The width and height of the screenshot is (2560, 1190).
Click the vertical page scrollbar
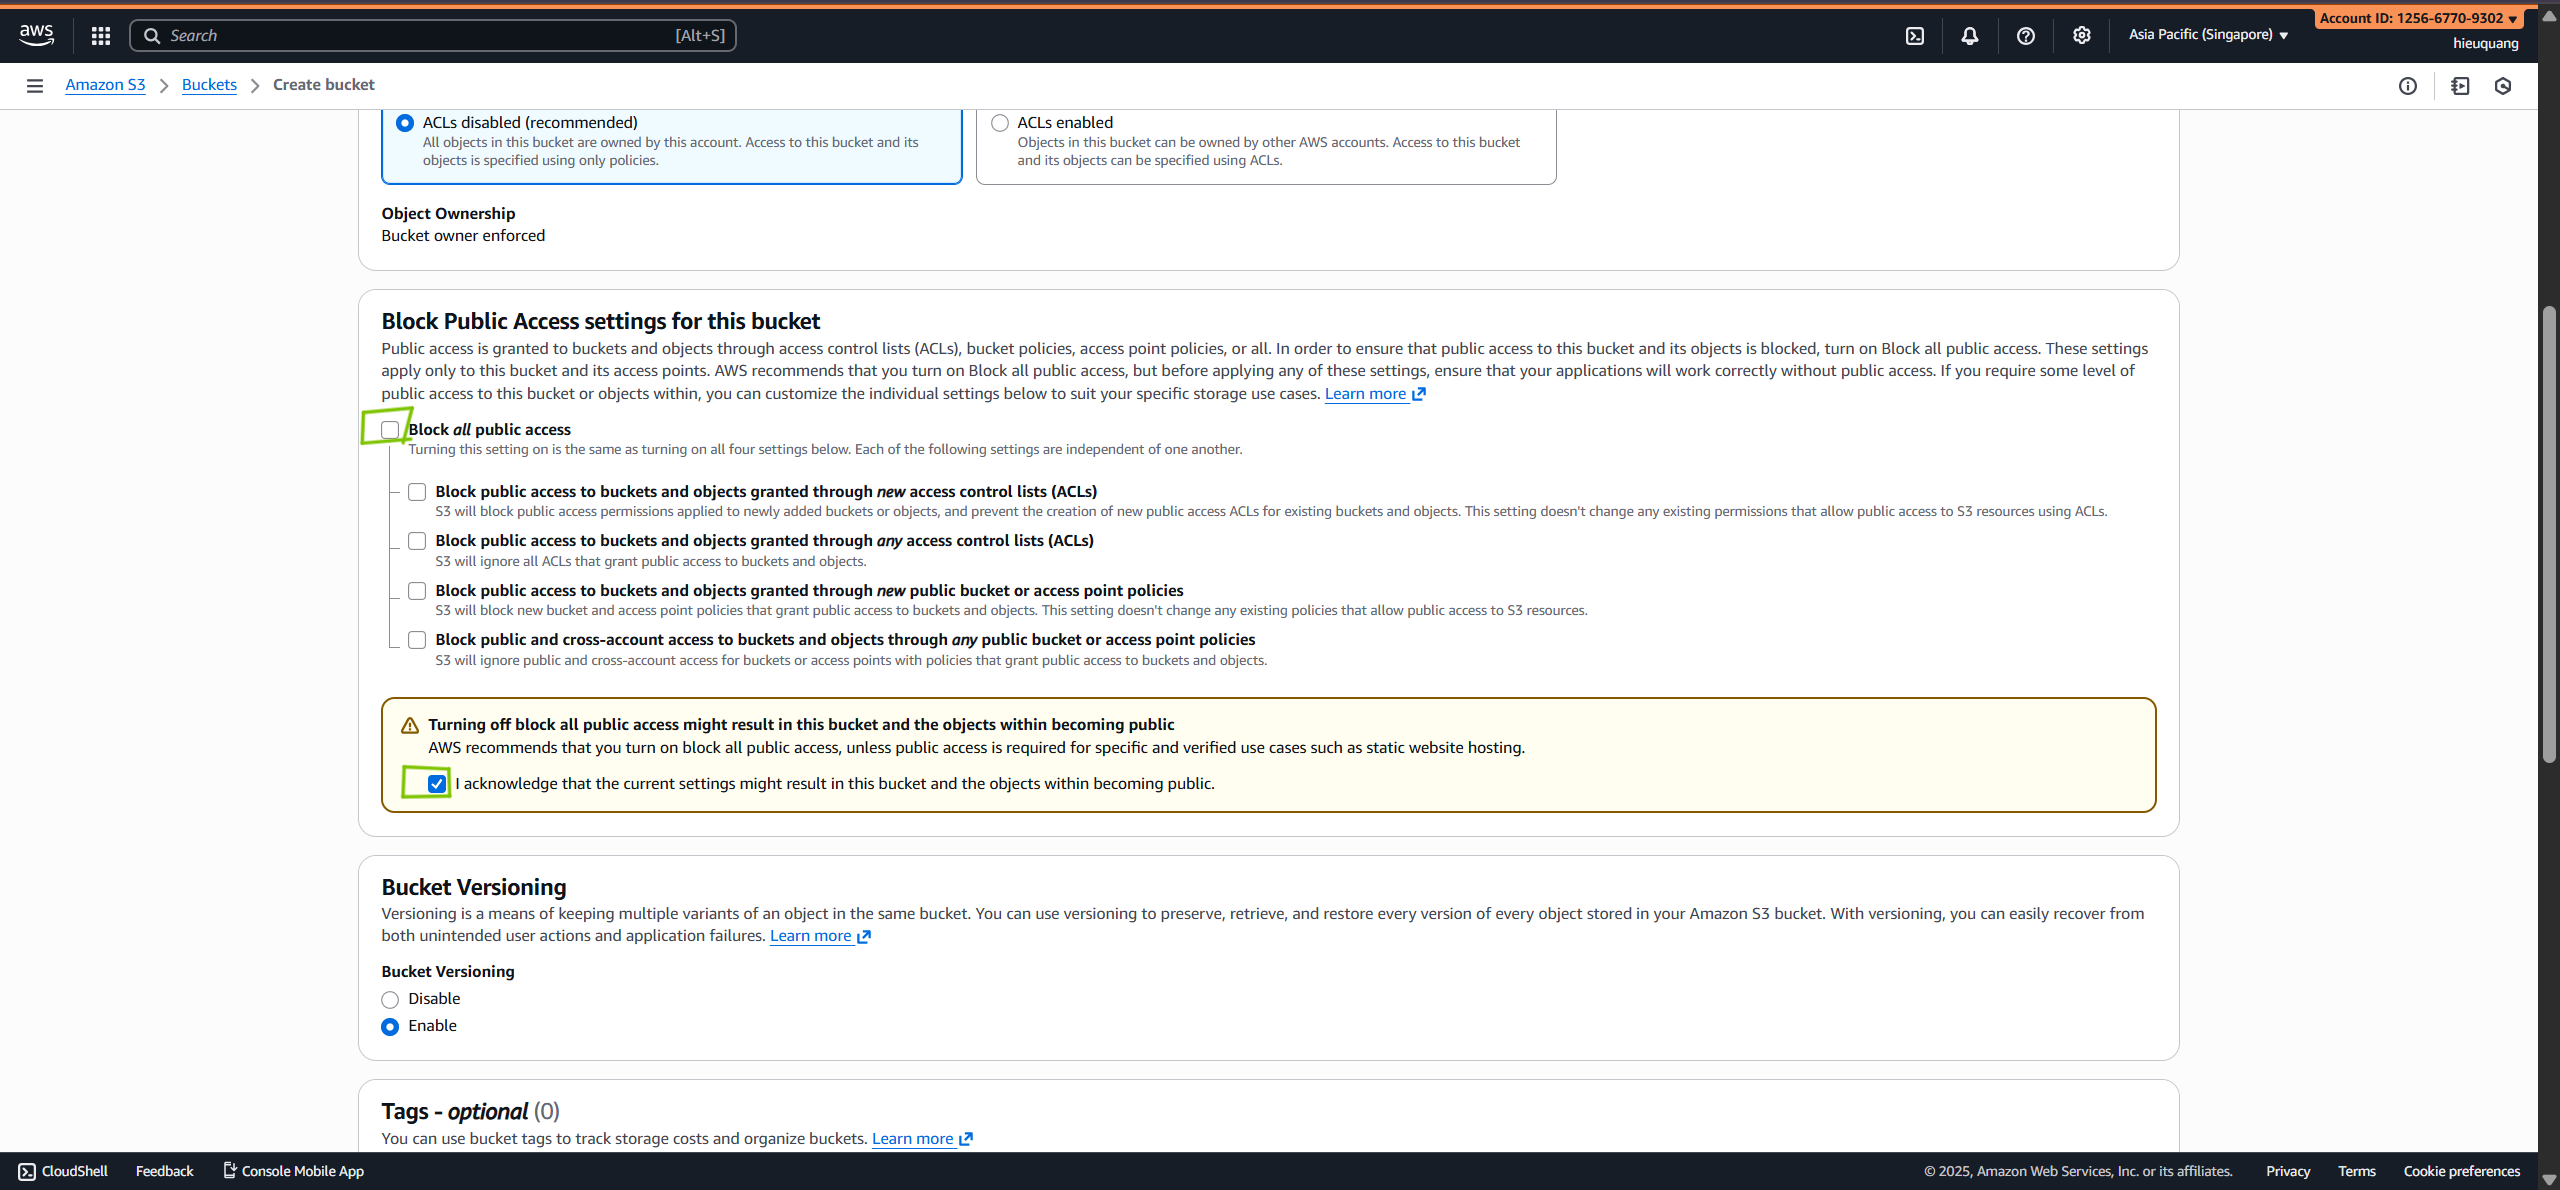tap(2549, 535)
